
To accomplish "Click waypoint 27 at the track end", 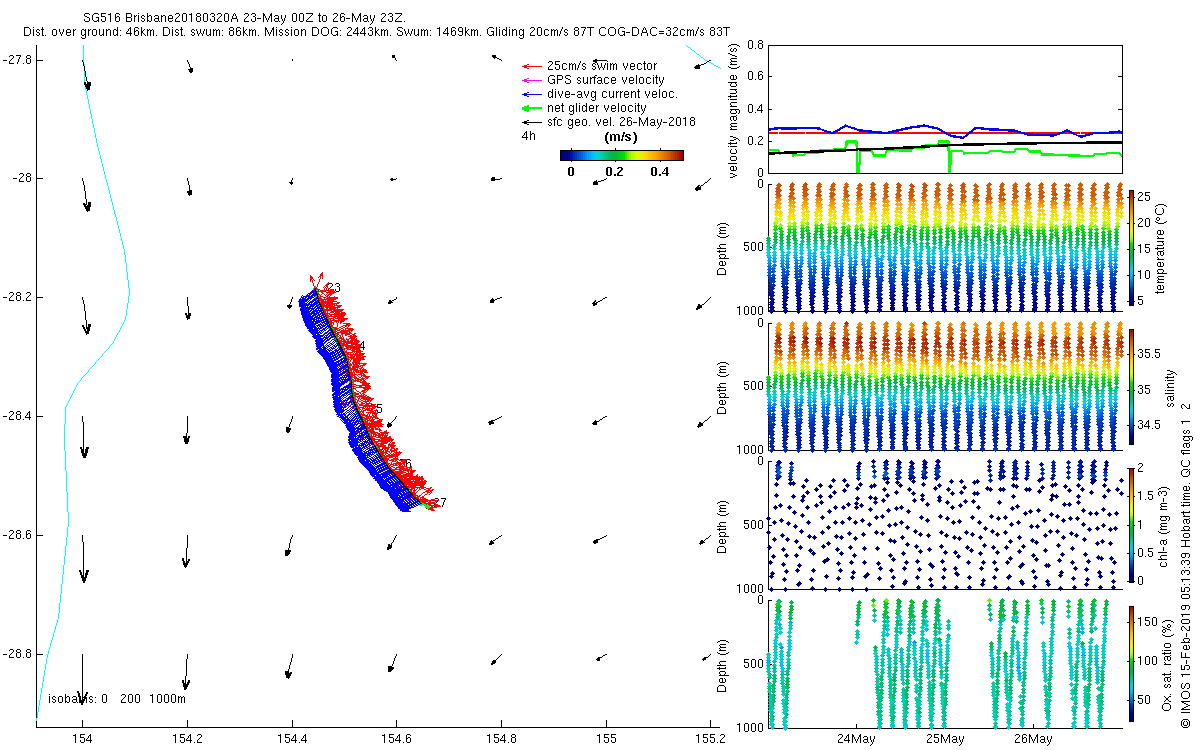I will (440, 502).
